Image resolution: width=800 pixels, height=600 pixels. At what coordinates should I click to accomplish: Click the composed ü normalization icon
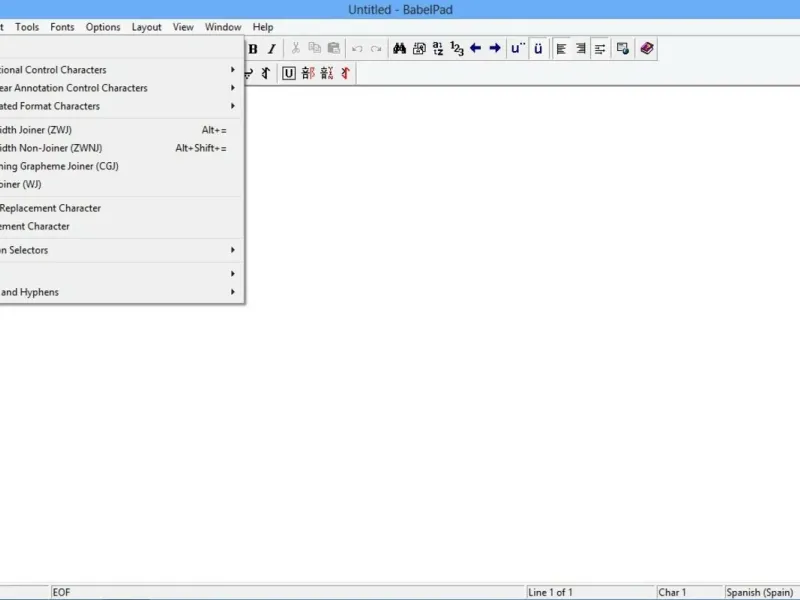click(538, 48)
